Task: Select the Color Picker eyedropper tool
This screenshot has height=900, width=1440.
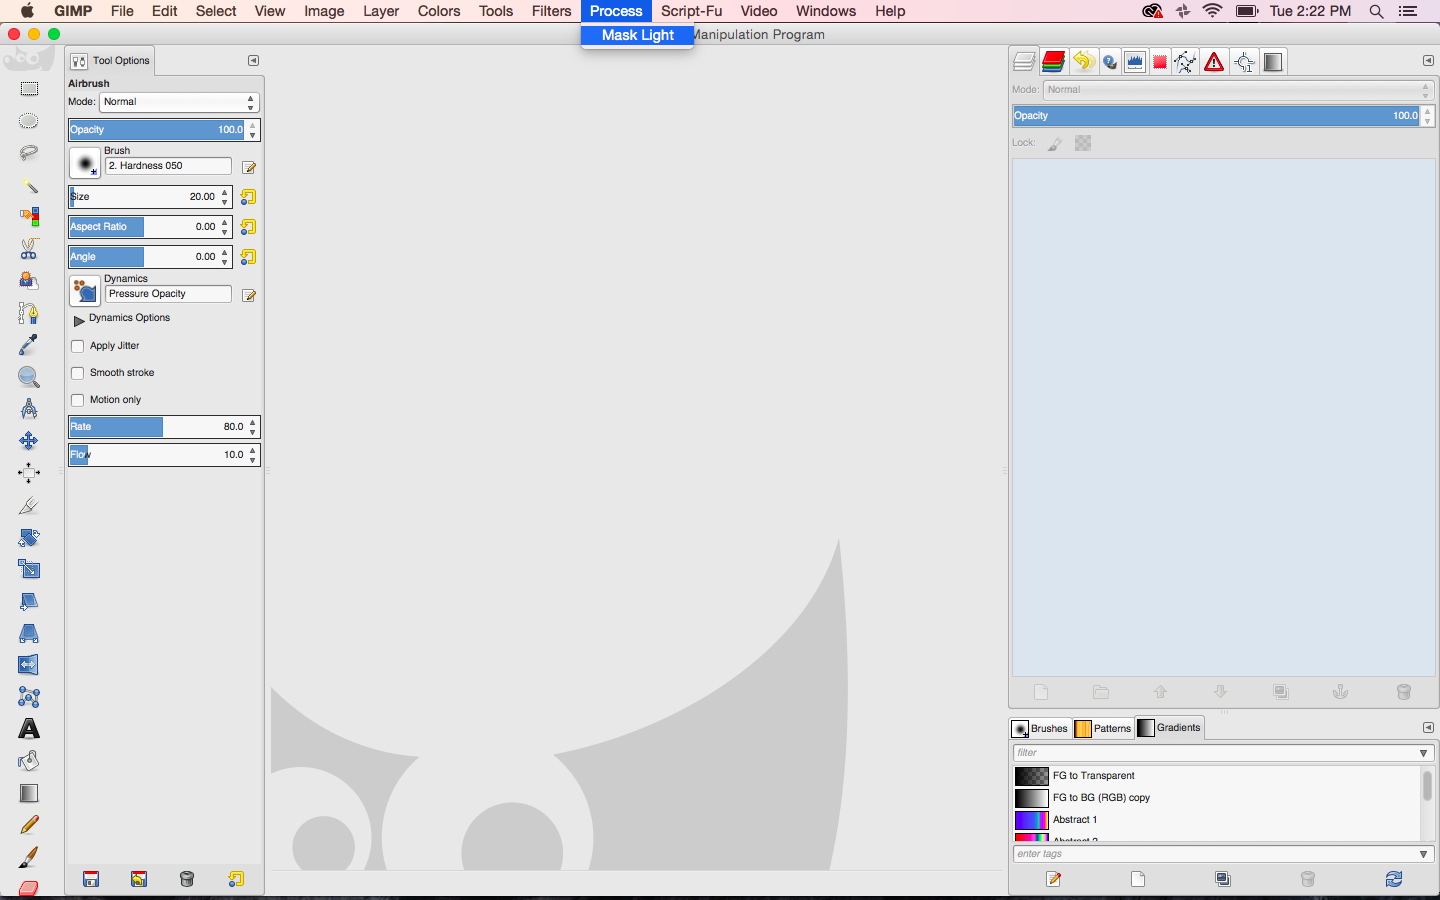Action: 29,345
